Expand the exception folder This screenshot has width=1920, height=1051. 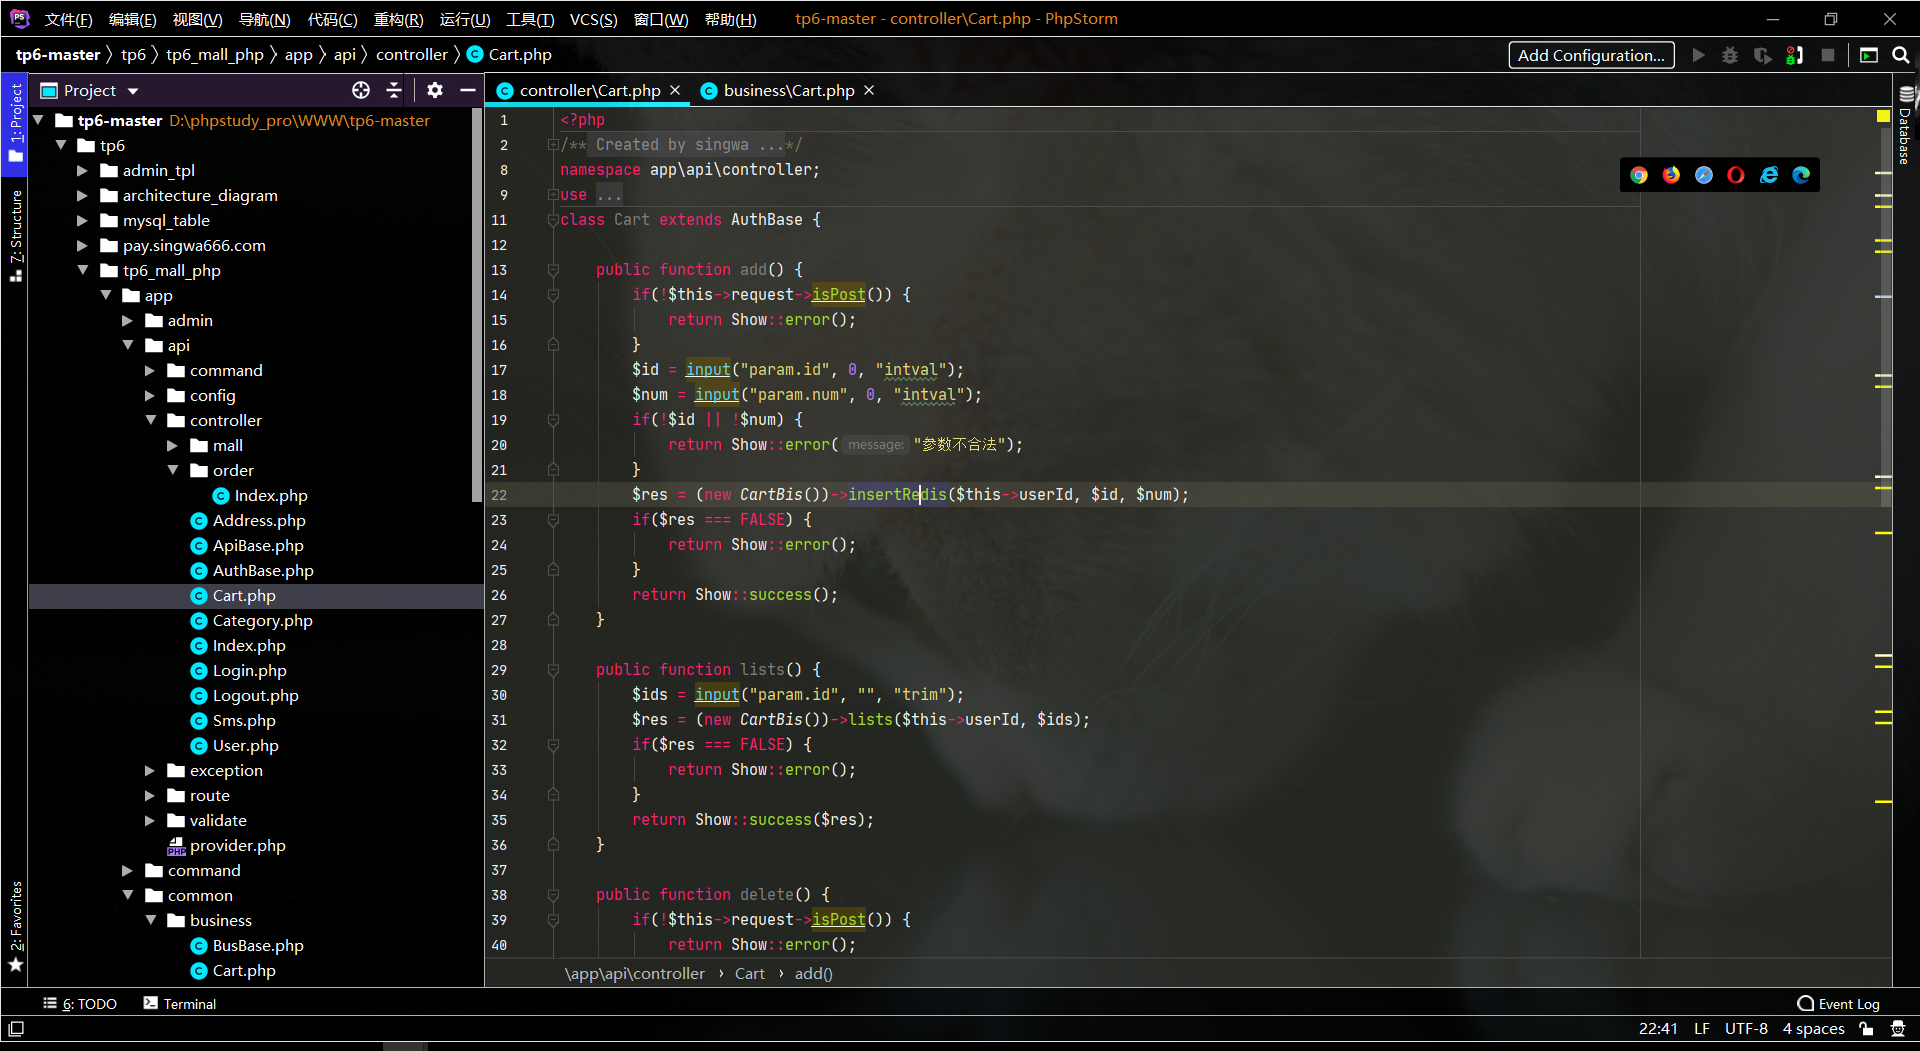click(150, 771)
